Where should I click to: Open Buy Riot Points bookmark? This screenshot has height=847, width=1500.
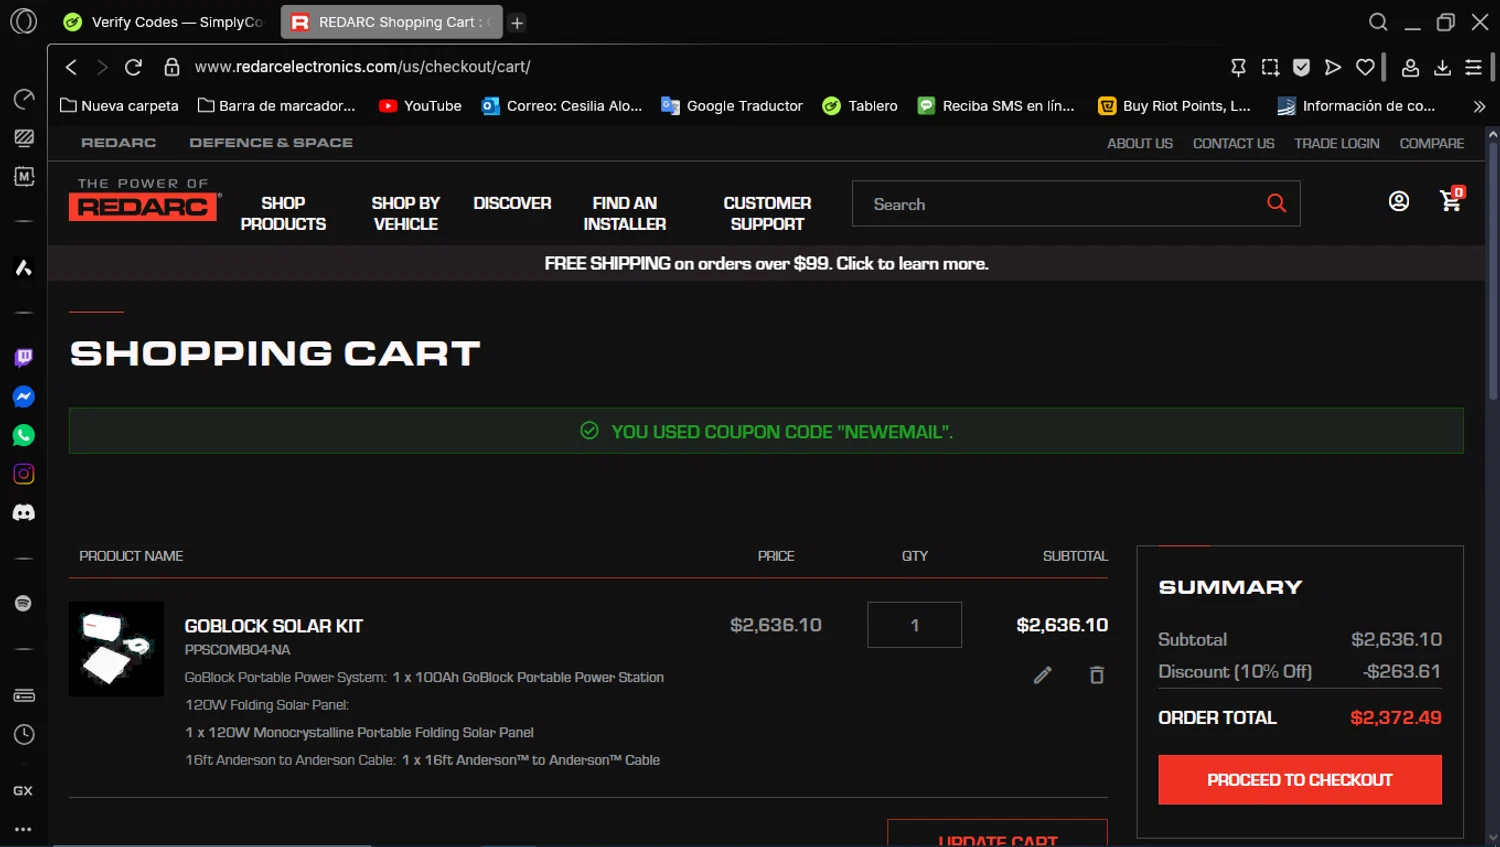(1174, 106)
